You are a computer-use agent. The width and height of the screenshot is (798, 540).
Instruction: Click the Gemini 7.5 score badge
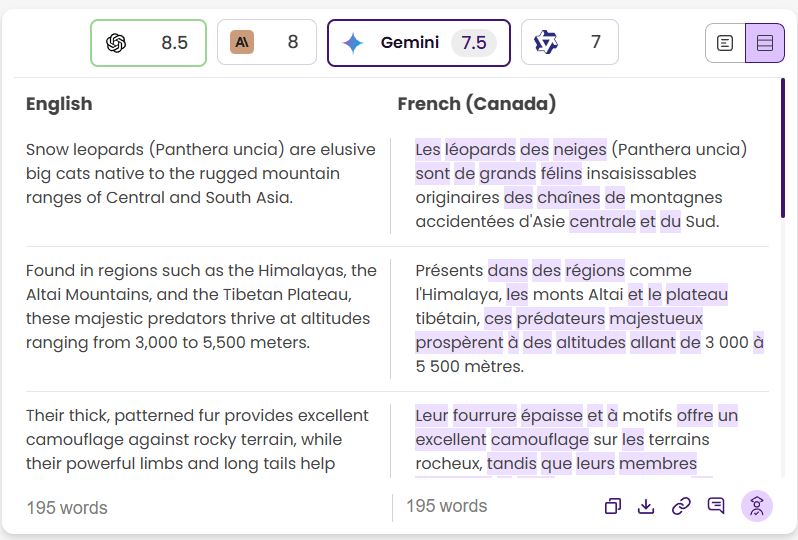[x=474, y=43]
